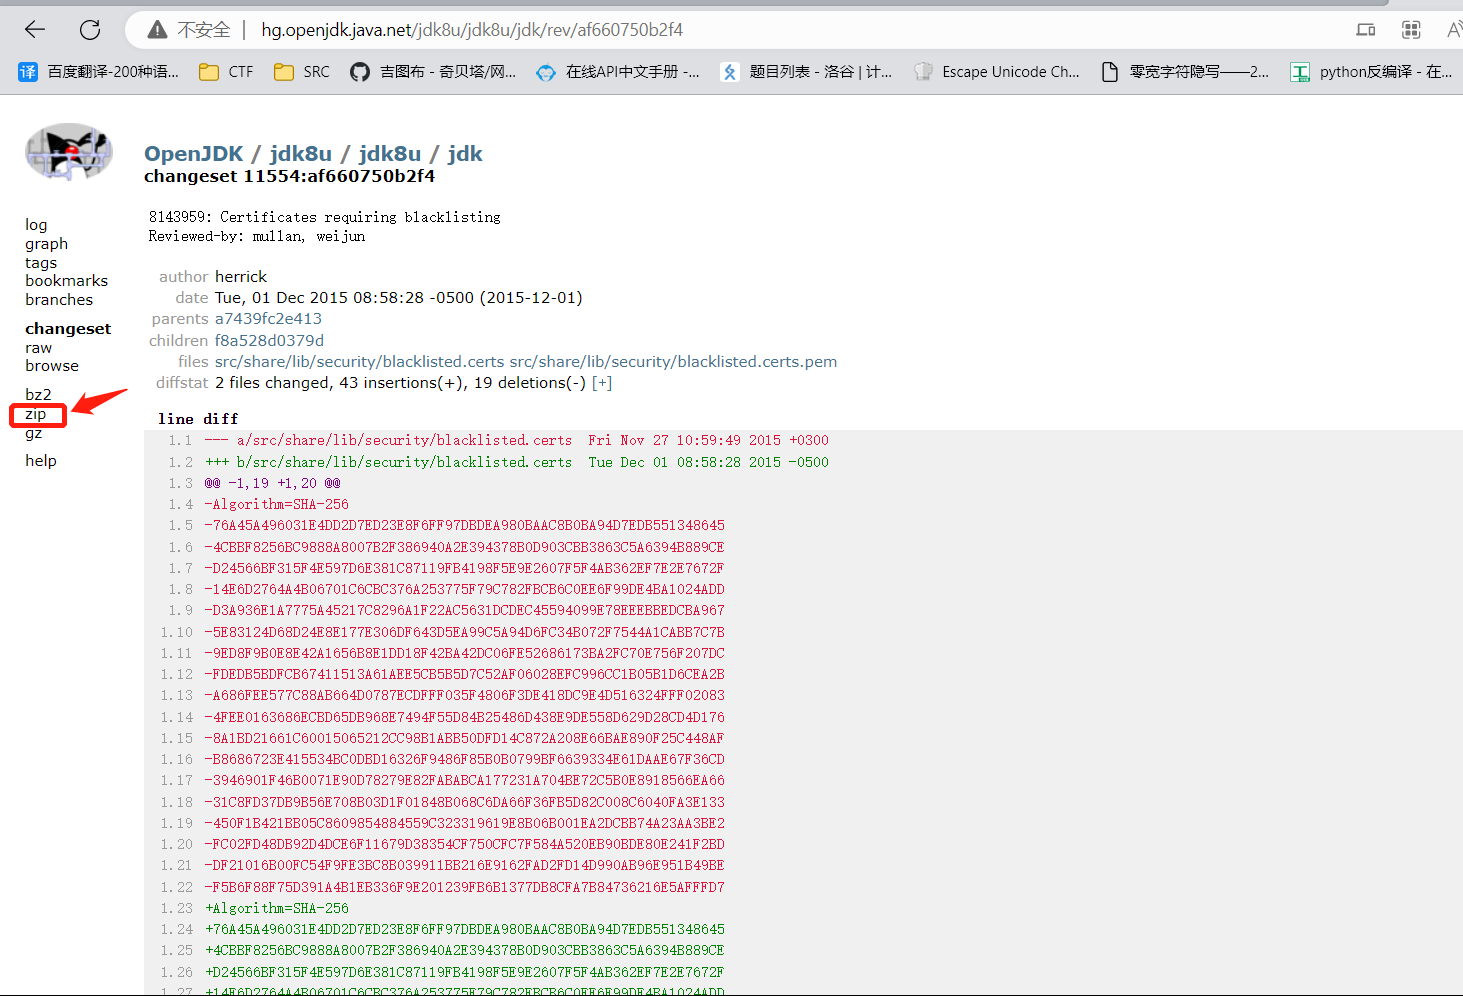Open the browse sidebar link
The height and width of the screenshot is (996, 1463).
(x=52, y=366)
